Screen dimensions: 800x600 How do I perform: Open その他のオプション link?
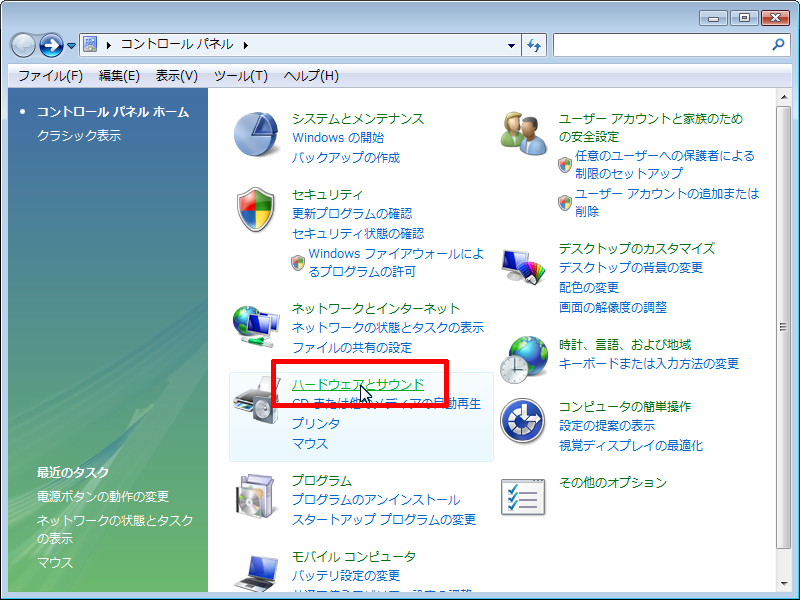pyautogui.click(x=613, y=482)
